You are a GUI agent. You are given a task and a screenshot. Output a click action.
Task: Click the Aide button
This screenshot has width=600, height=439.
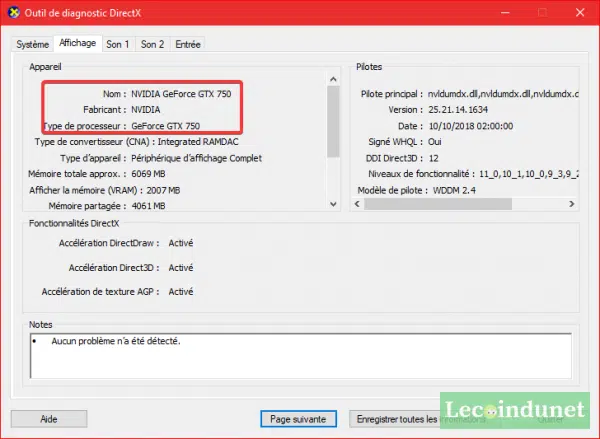(49, 419)
